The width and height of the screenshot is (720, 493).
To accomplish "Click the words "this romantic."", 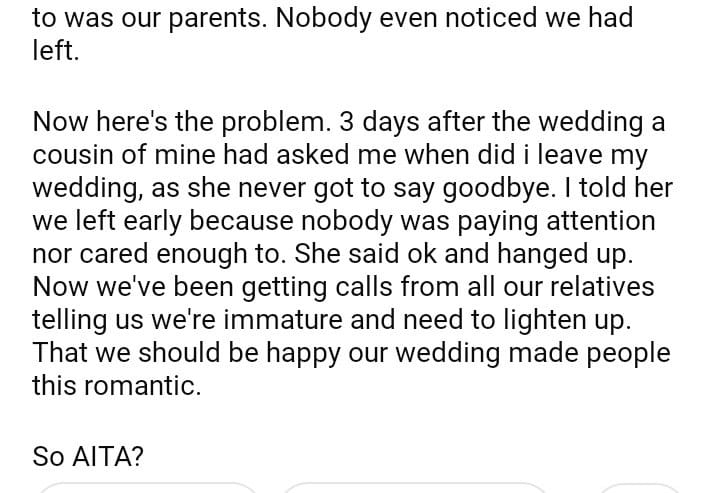I will pos(117,386).
